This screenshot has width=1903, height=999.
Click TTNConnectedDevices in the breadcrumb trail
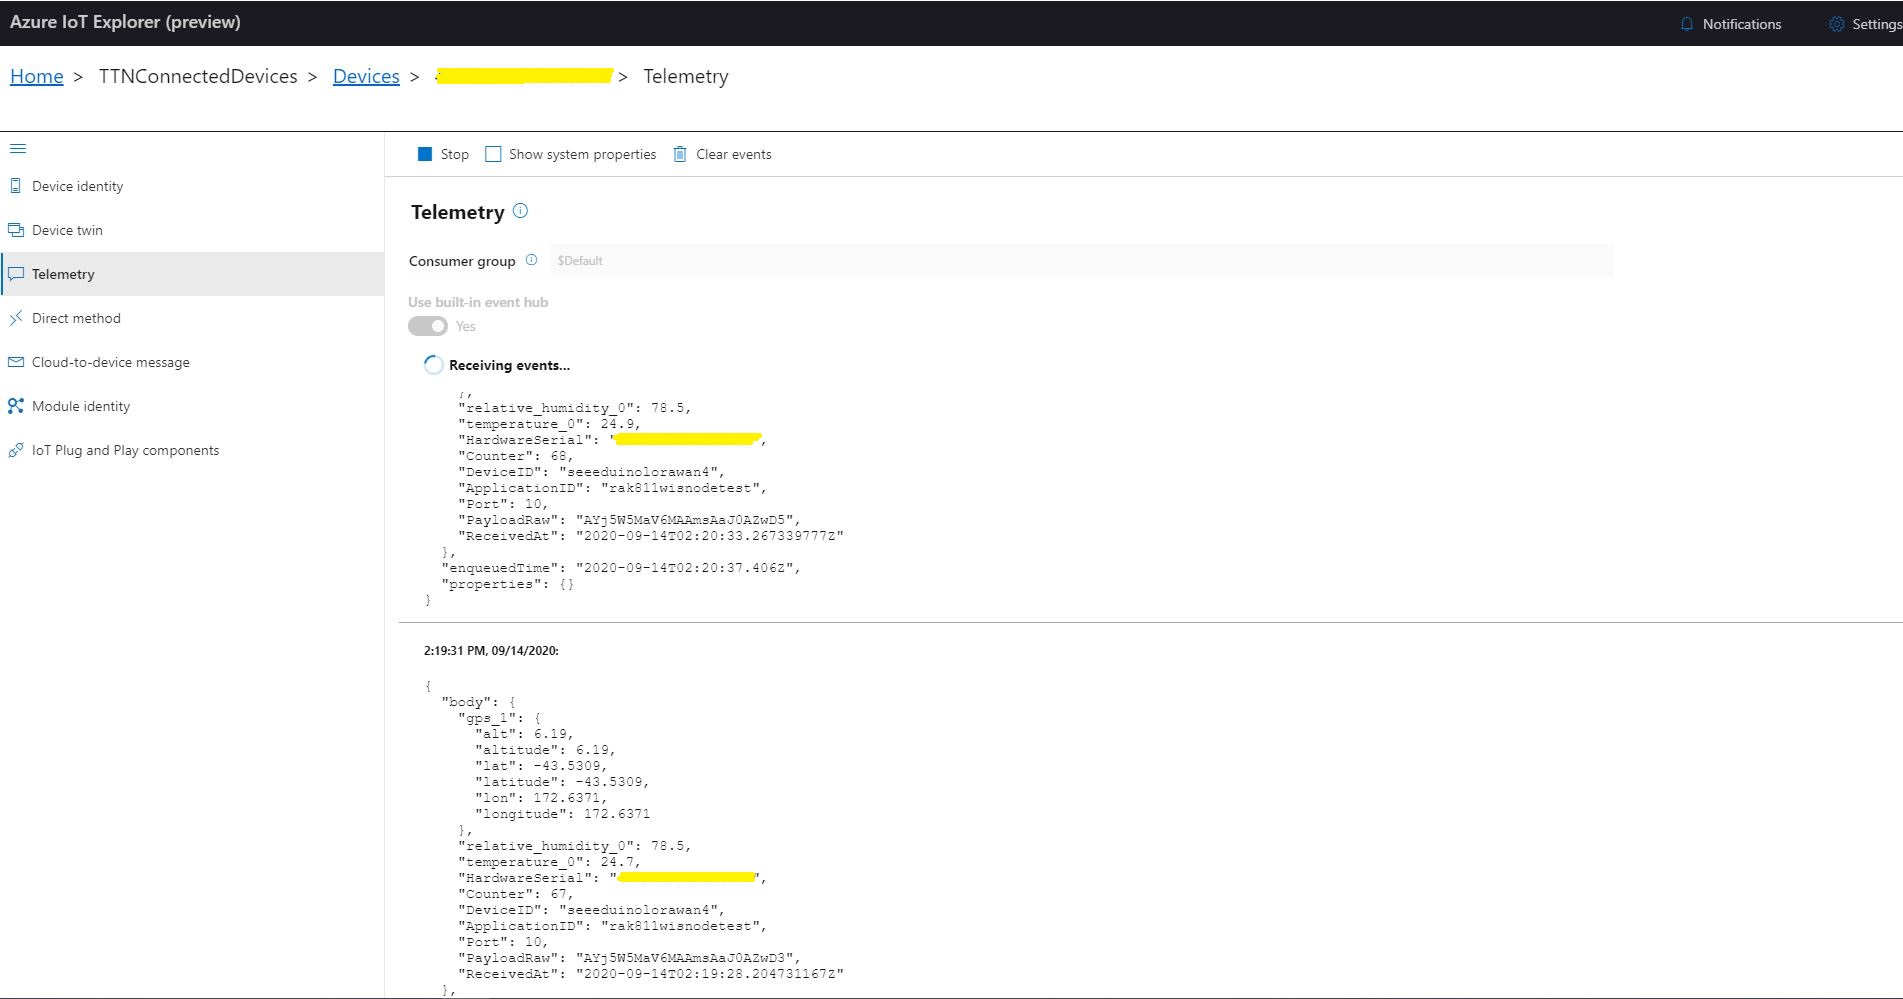tap(199, 76)
